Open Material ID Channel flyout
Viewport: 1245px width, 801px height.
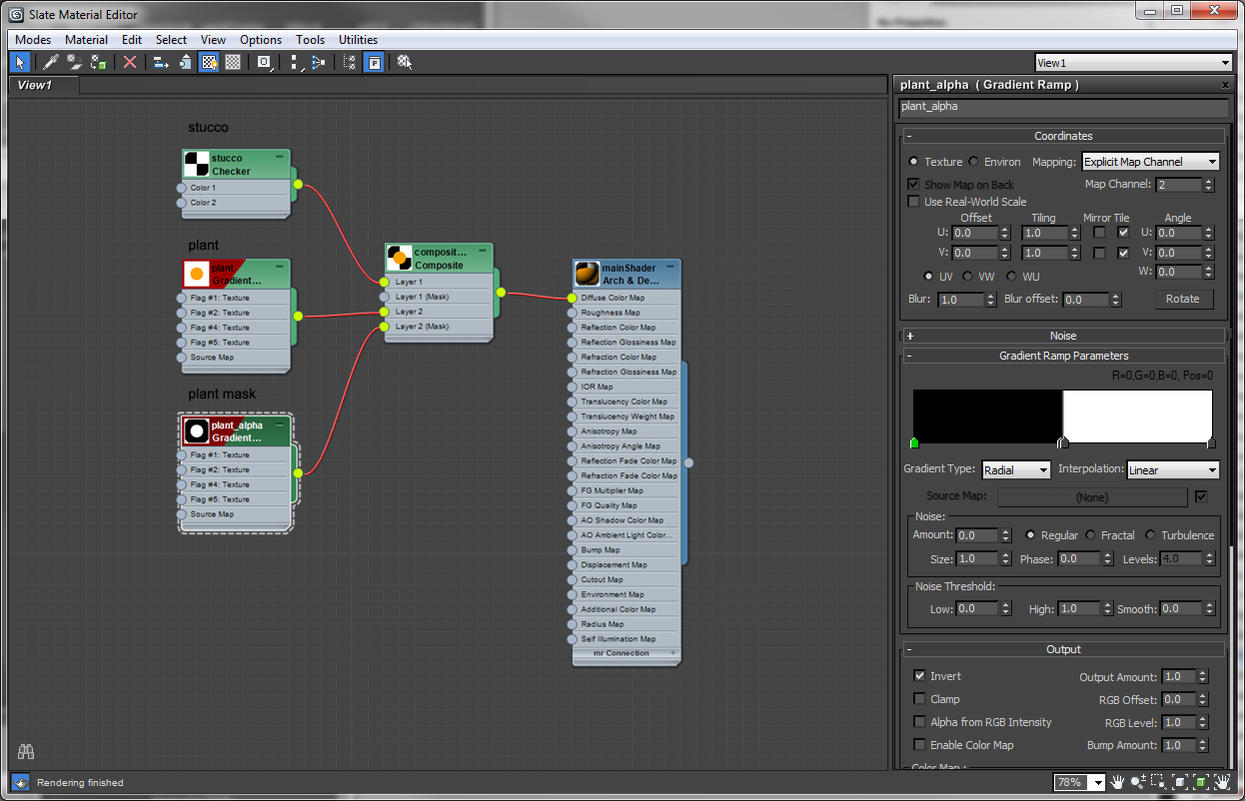tap(264, 62)
